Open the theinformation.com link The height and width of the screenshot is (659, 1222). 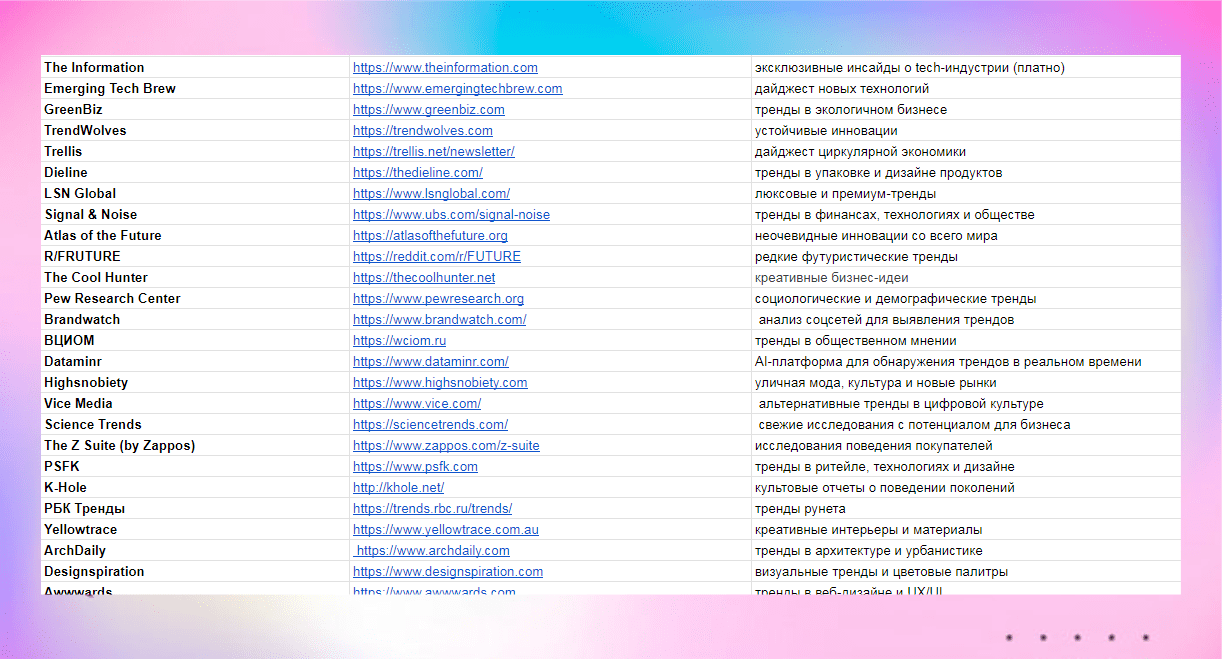point(445,68)
